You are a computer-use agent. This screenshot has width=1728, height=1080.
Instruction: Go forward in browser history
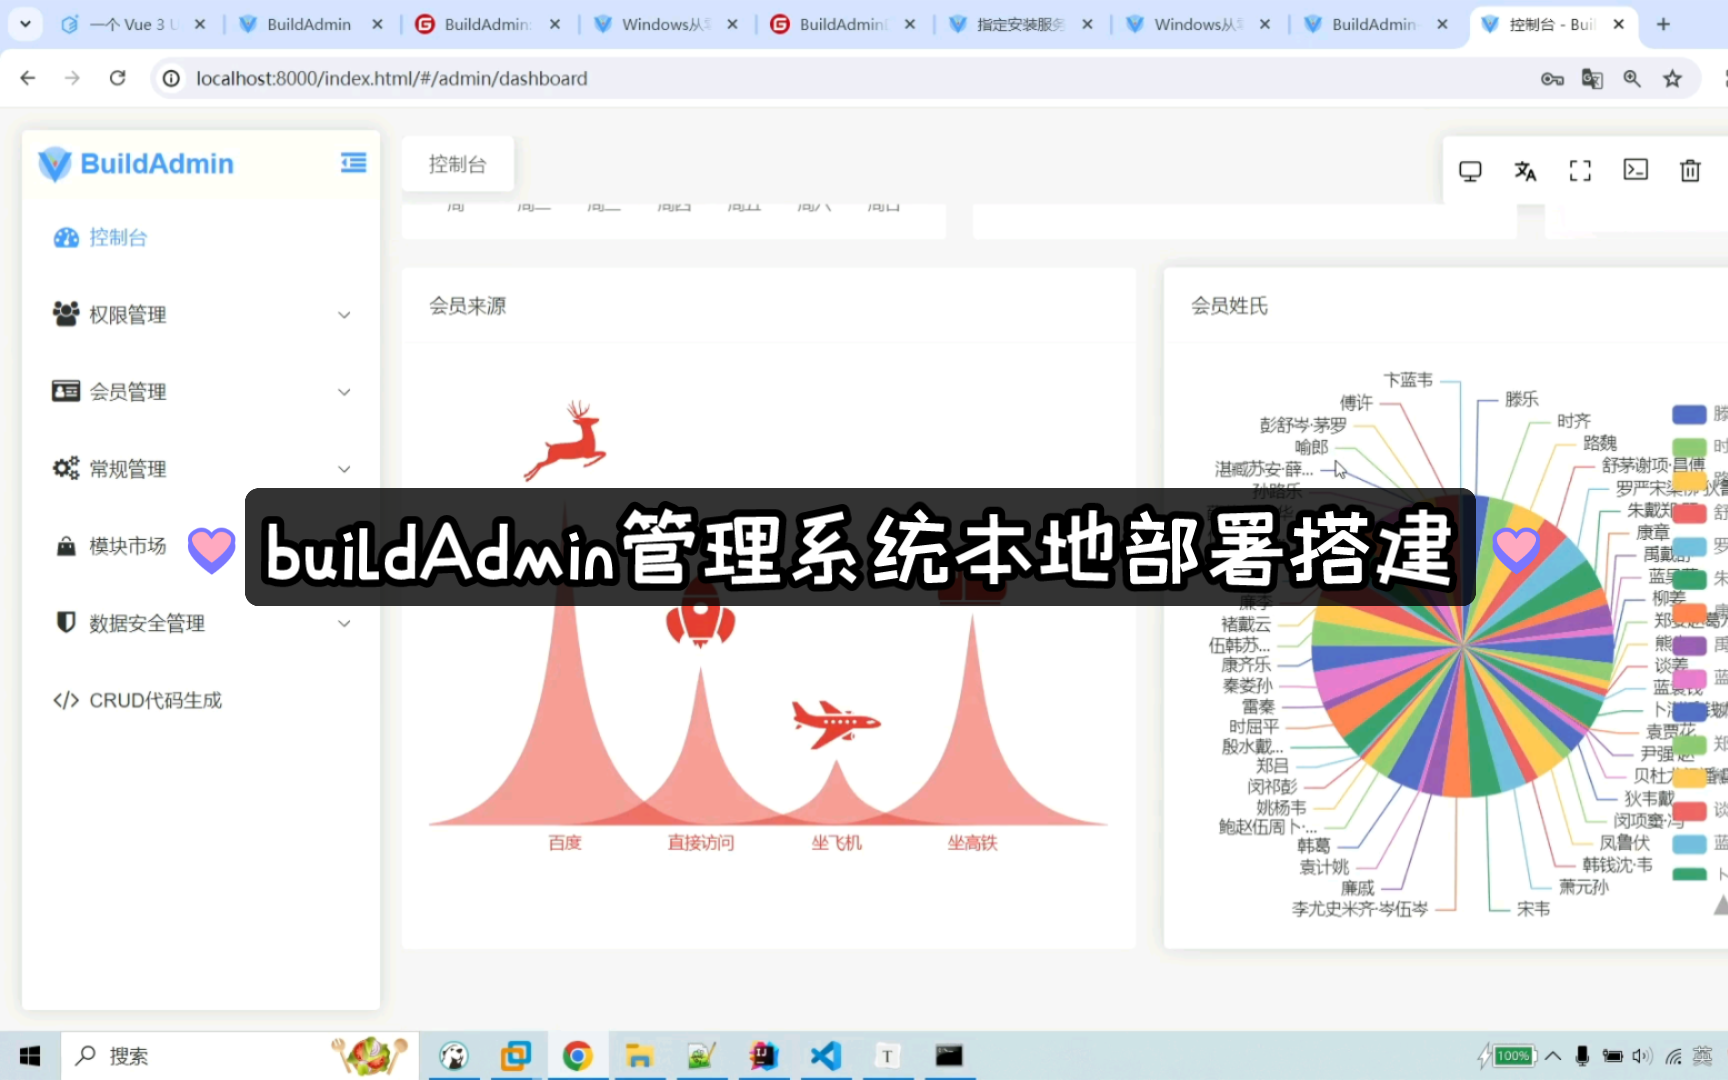(x=72, y=78)
